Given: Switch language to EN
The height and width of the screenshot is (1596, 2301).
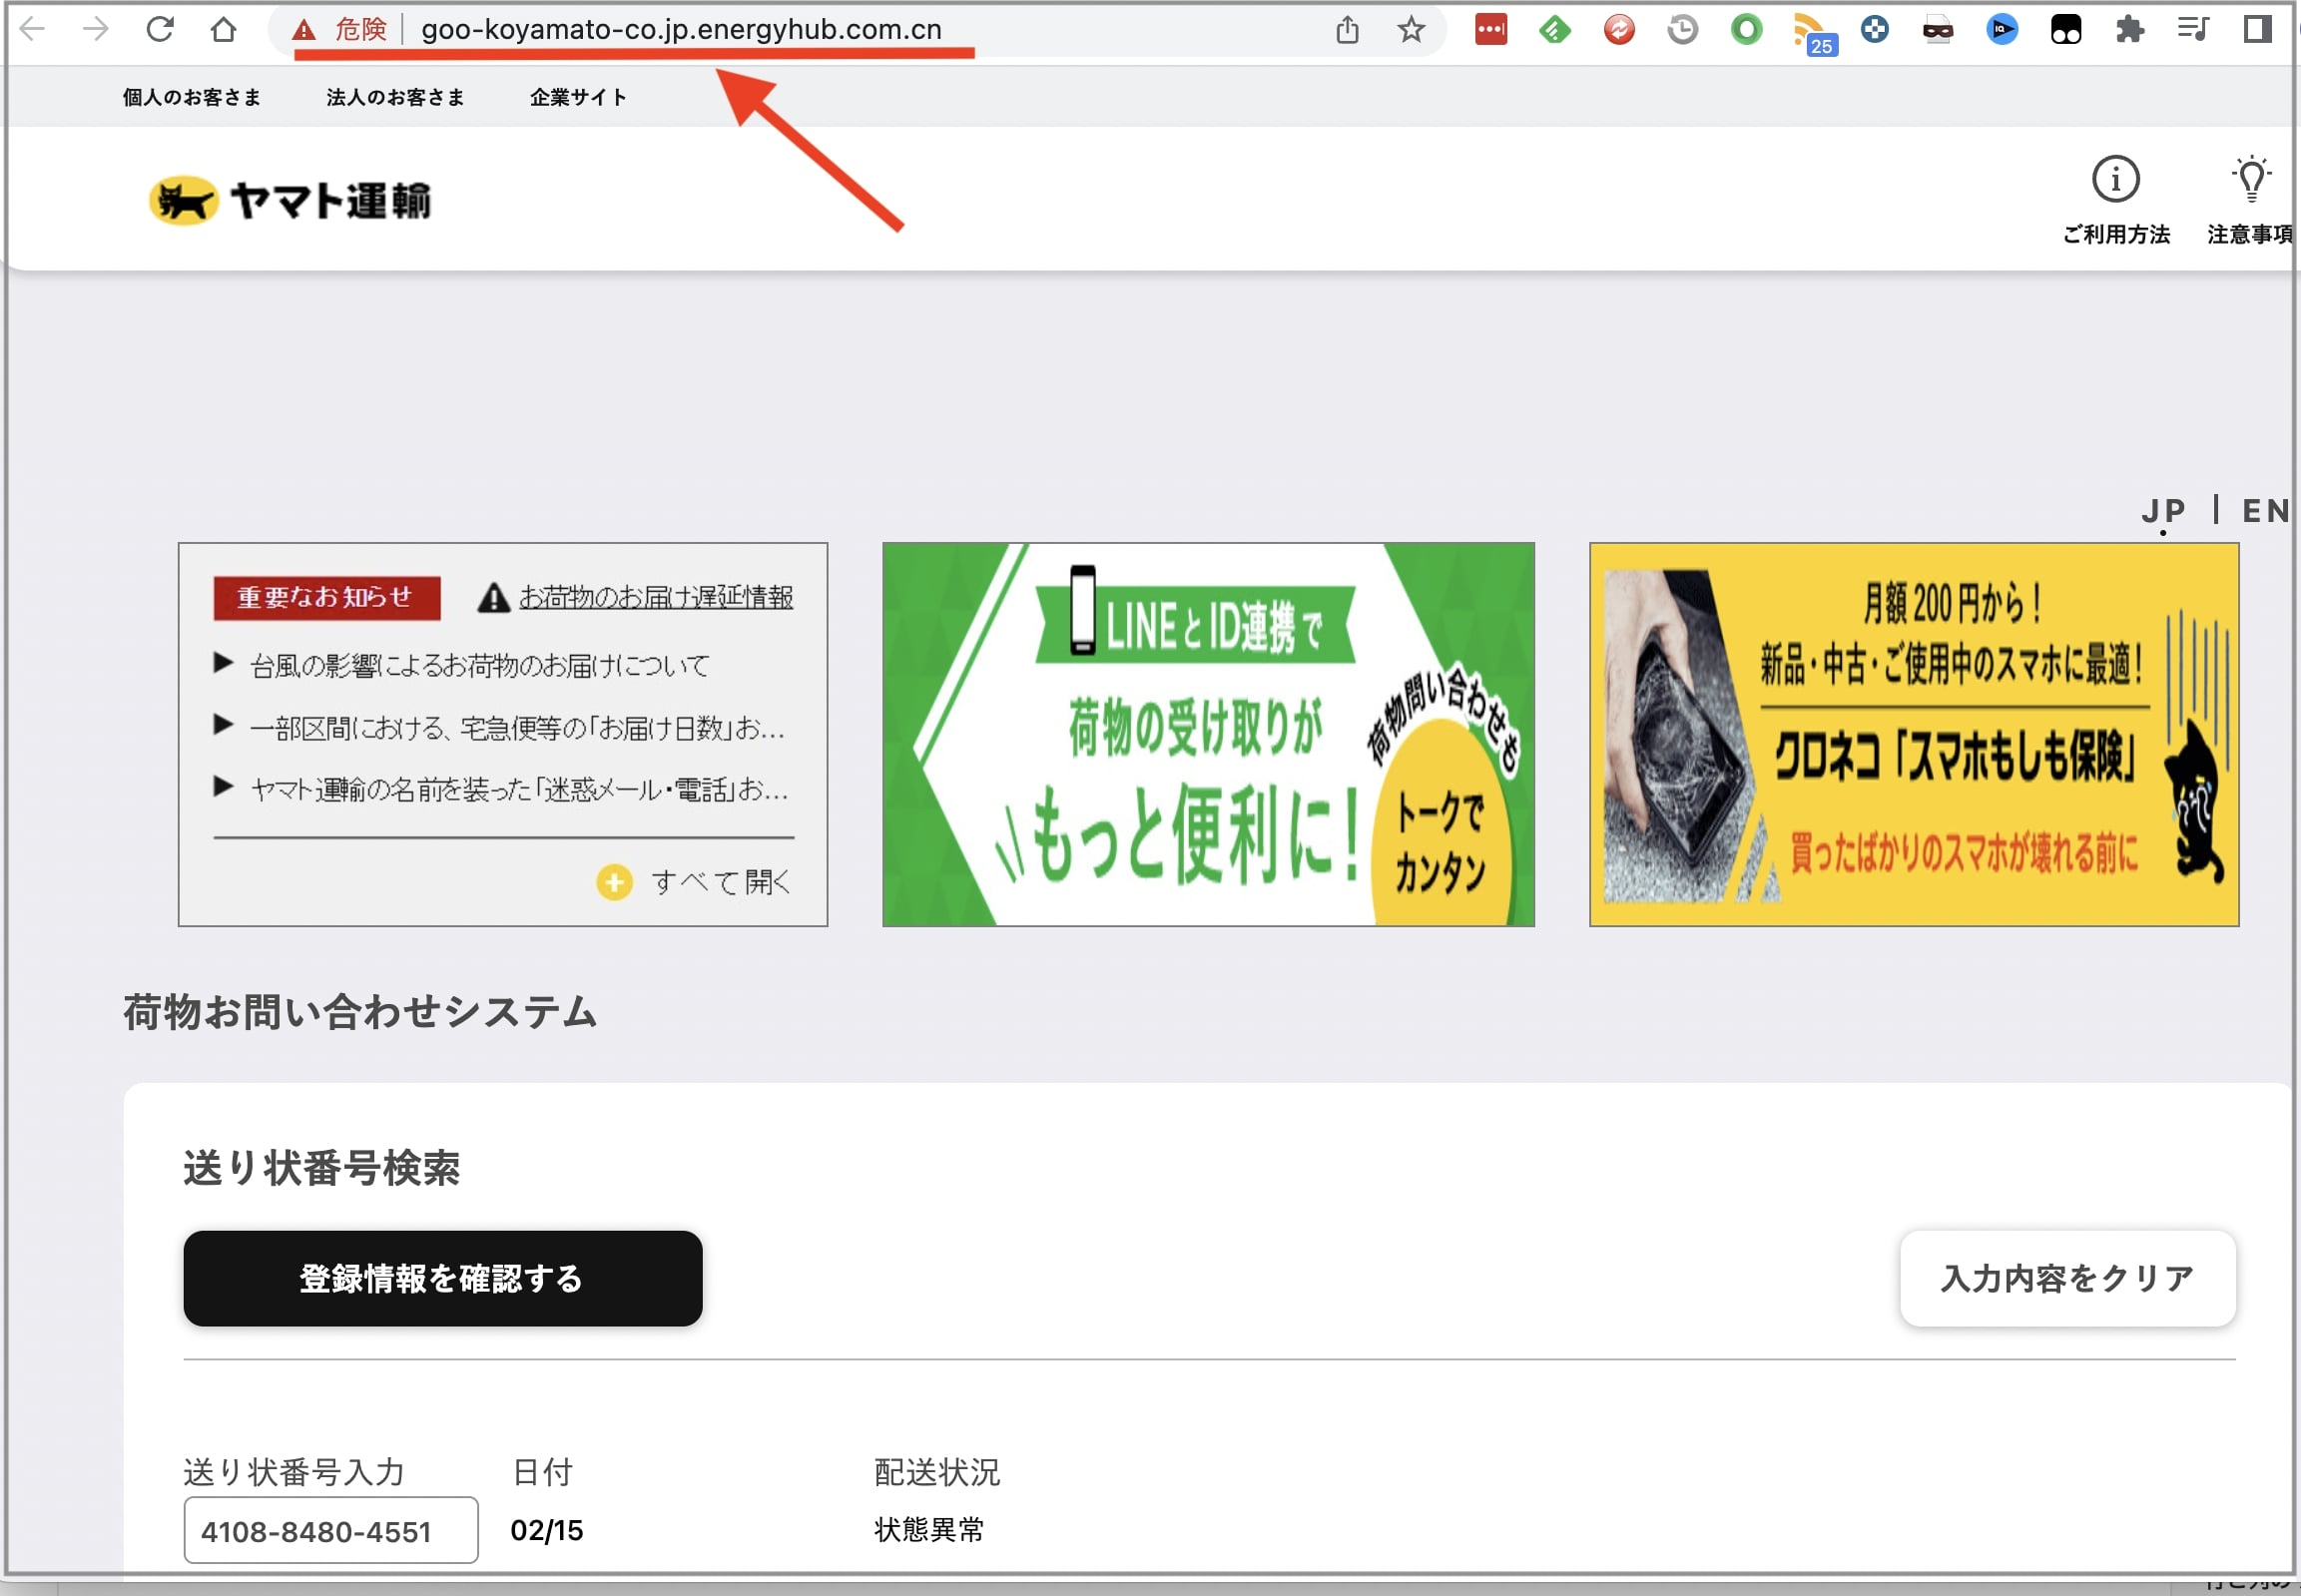Looking at the screenshot, I should (x=2264, y=511).
